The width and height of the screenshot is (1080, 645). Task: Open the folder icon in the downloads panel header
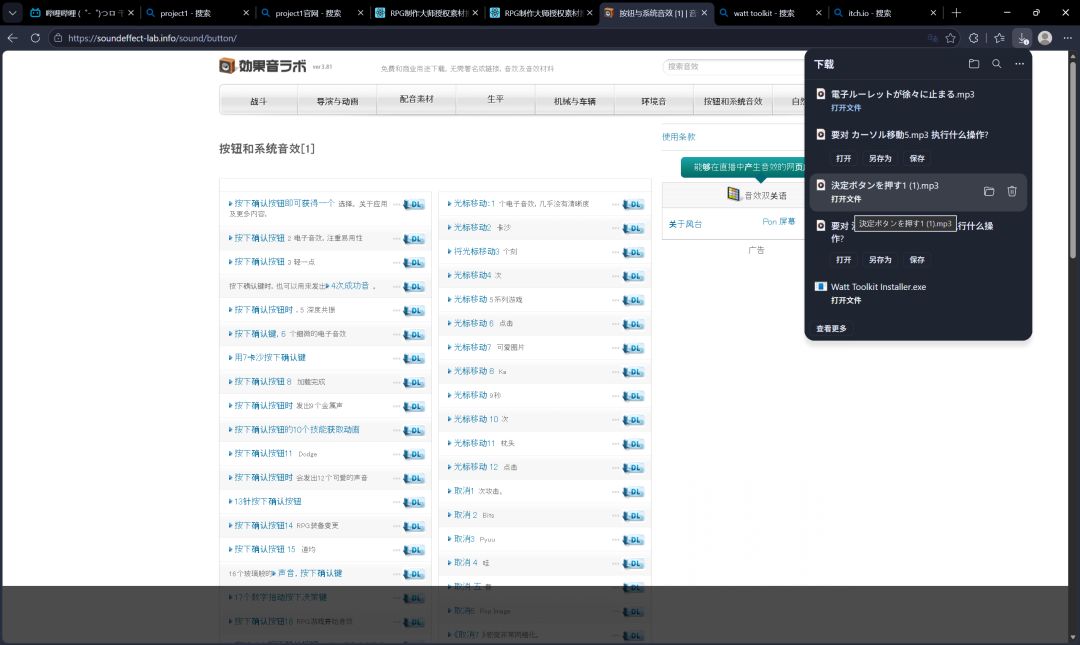[x=973, y=63]
